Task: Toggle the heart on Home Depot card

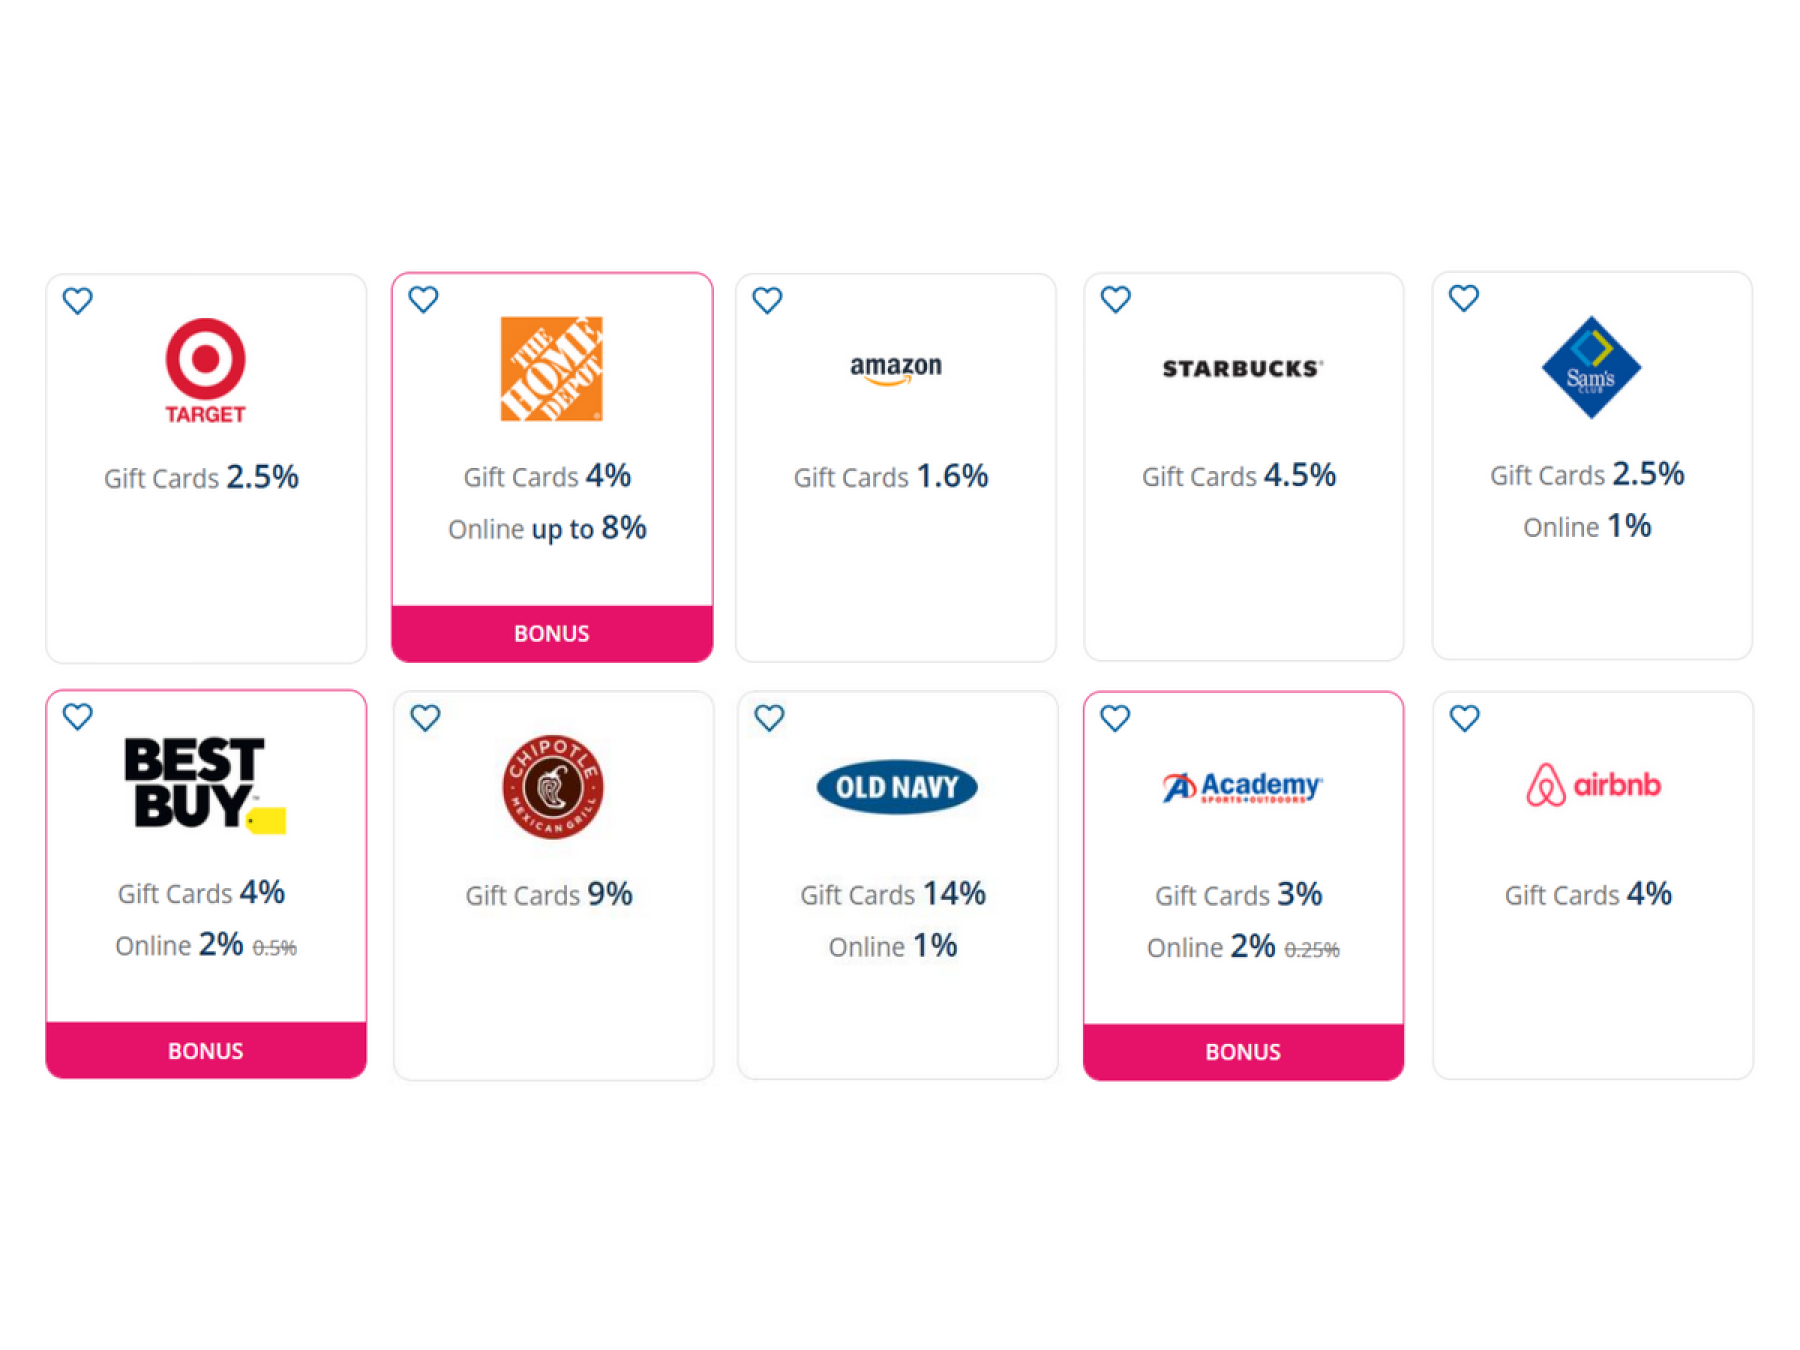Action: [424, 299]
